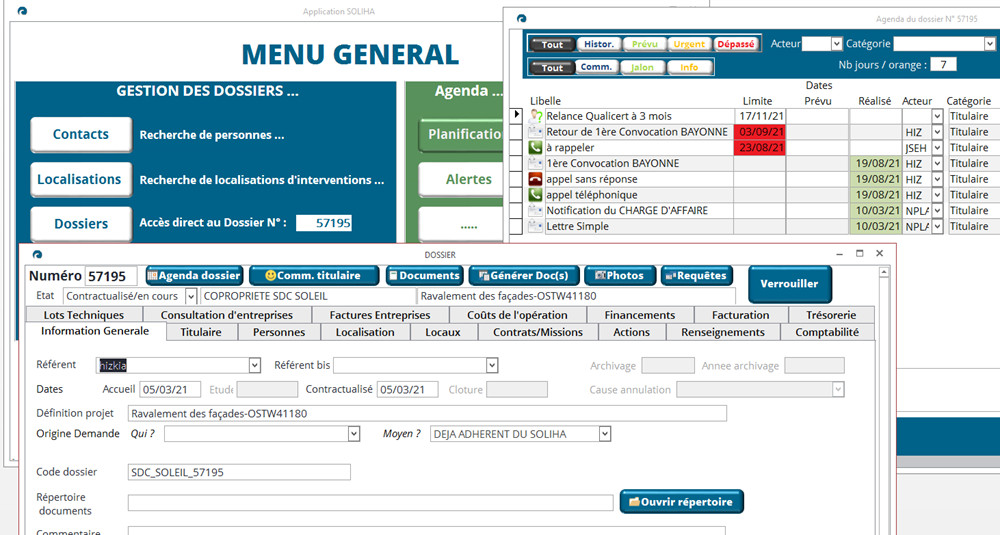The width and height of the screenshot is (1000, 535).
Task: Toggle the Tout filter in the status row
Action: pos(552,44)
